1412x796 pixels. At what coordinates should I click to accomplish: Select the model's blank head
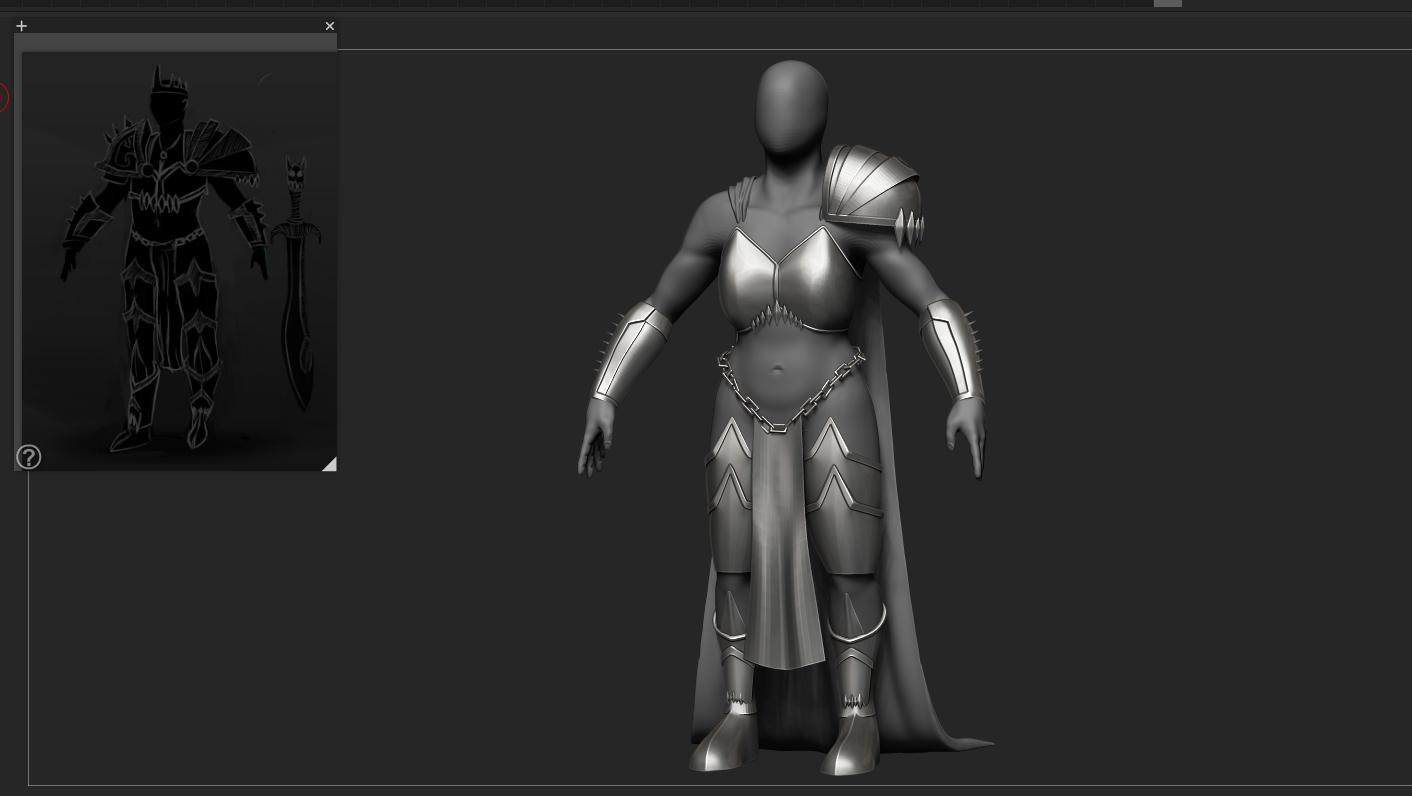(792, 107)
